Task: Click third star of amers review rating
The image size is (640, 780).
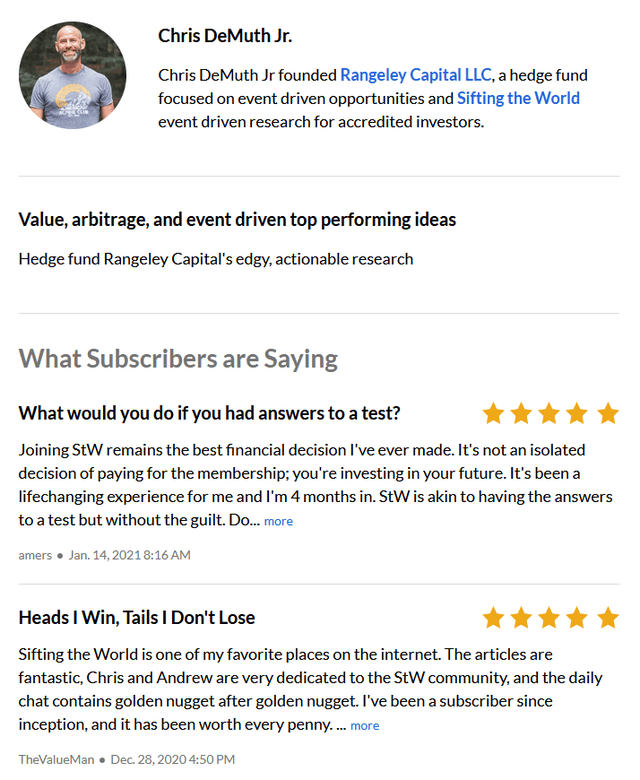Action: click(550, 413)
